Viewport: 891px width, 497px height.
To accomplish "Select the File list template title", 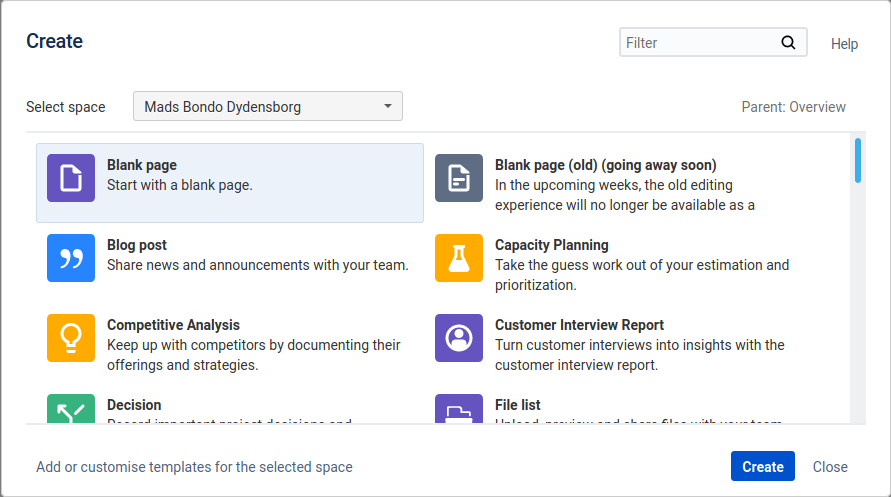I will (517, 405).
